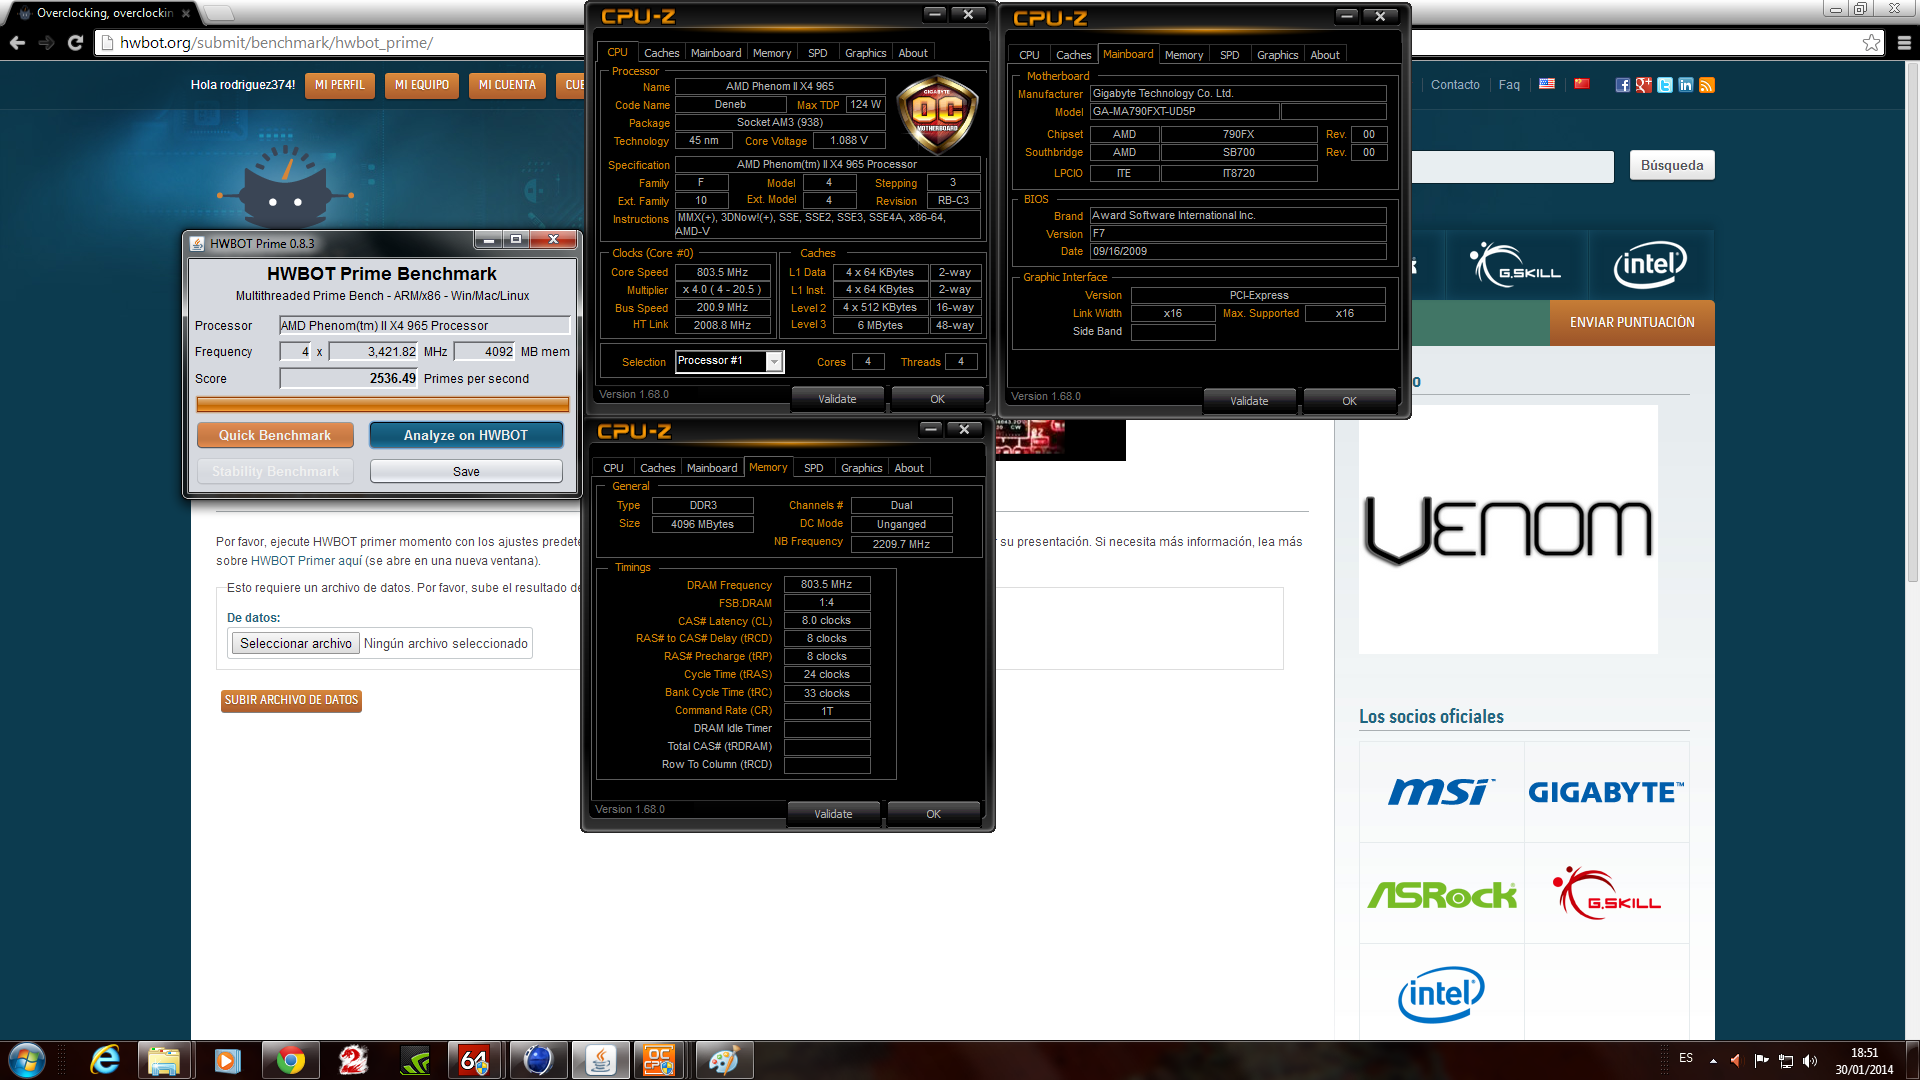
Task: Open the GIGABYTE partner logo
Action: pyautogui.click(x=1606, y=792)
